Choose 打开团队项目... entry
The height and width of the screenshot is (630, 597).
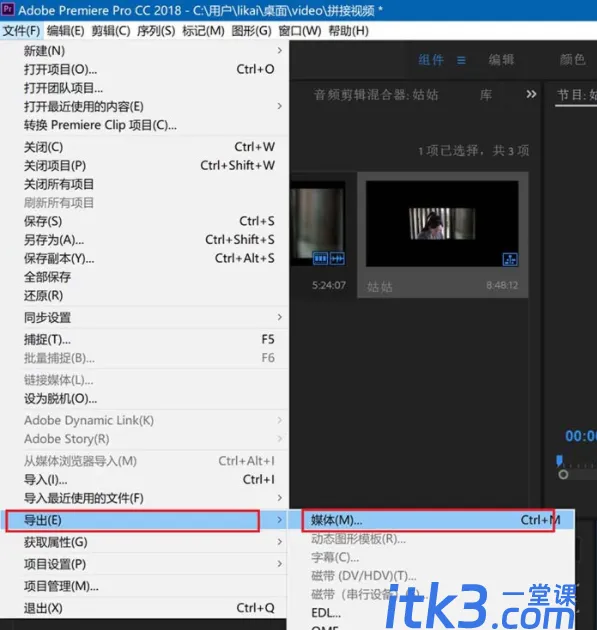point(145,88)
